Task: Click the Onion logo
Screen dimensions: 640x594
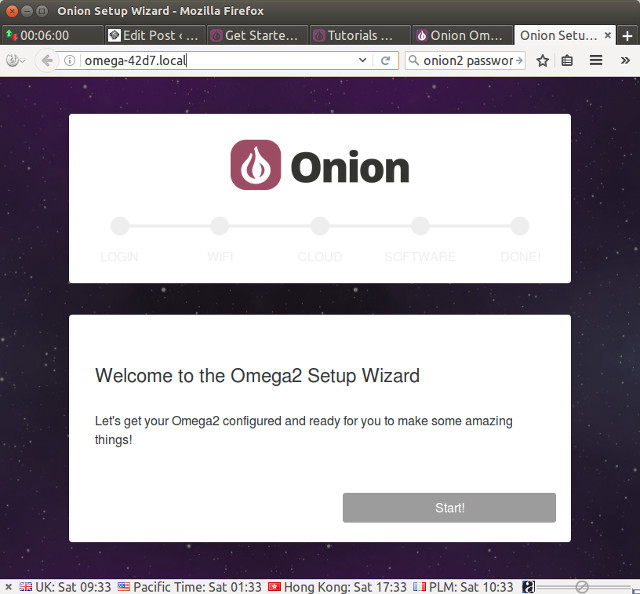Action: [x=320, y=165]
